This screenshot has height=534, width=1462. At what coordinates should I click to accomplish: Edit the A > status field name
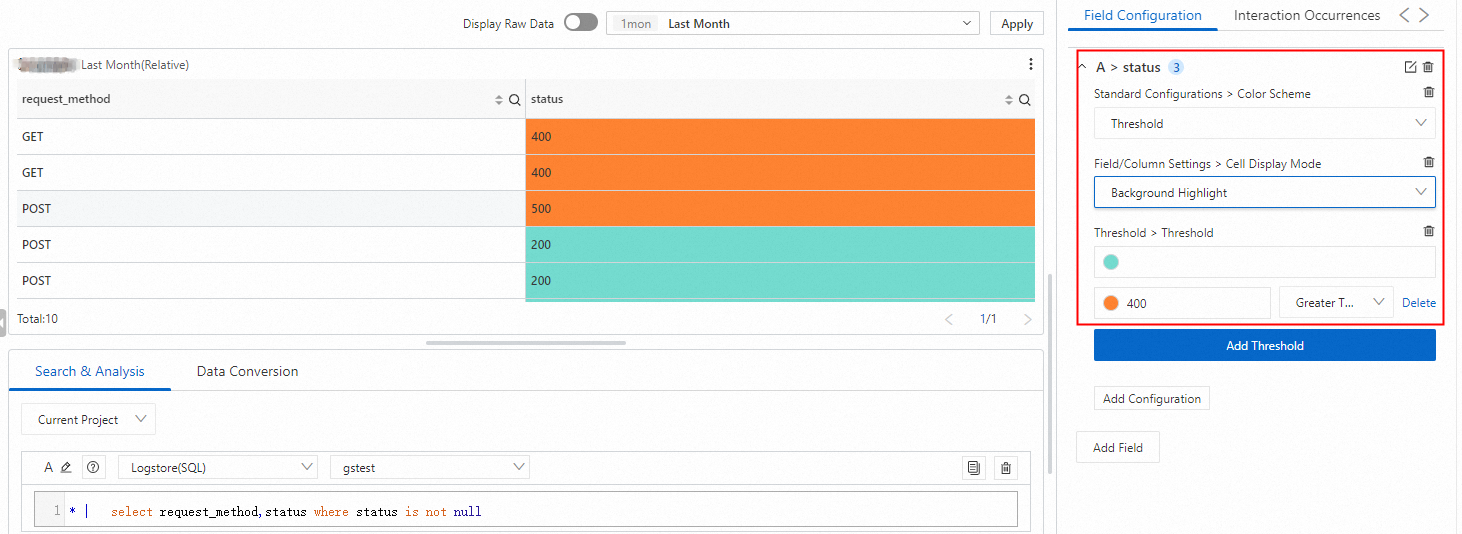(1410, 67)
